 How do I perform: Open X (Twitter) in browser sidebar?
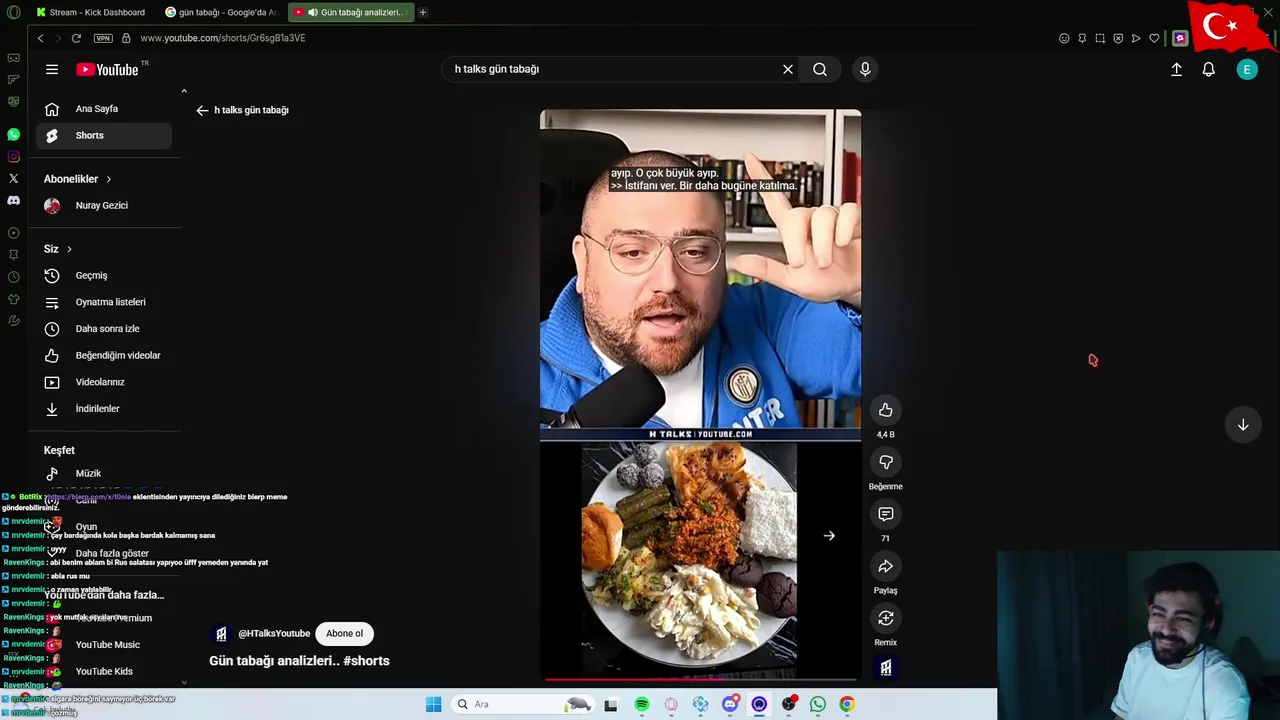[x=13, y=178]
